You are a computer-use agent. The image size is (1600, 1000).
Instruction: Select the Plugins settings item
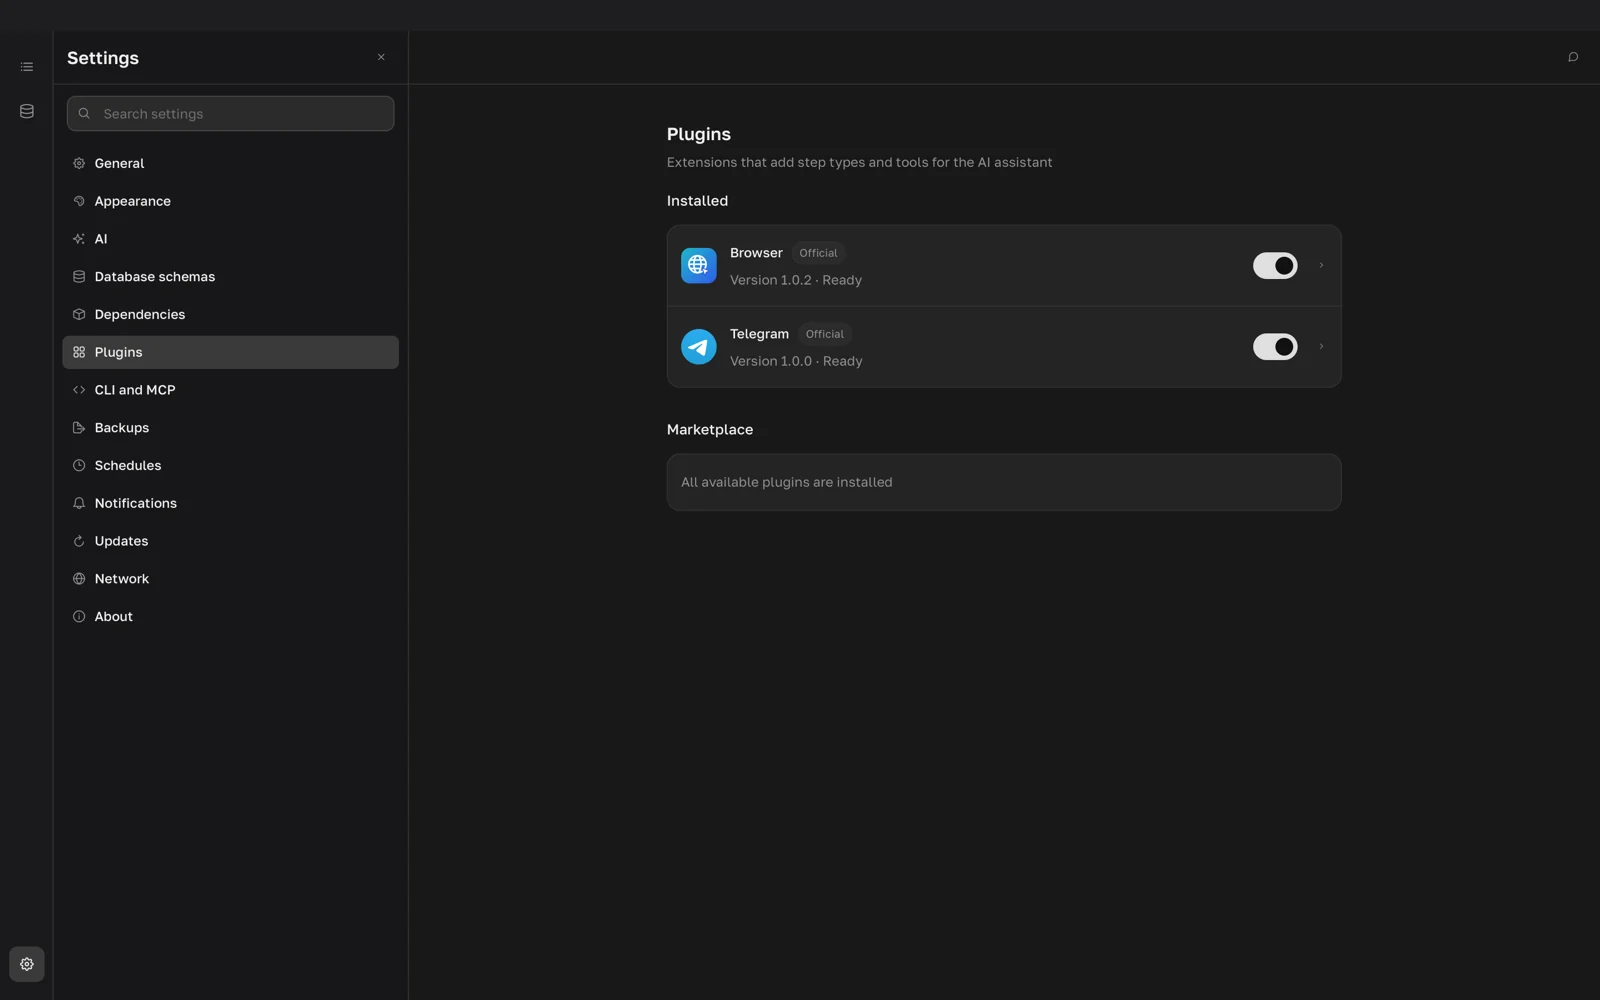tap(231, 352)
